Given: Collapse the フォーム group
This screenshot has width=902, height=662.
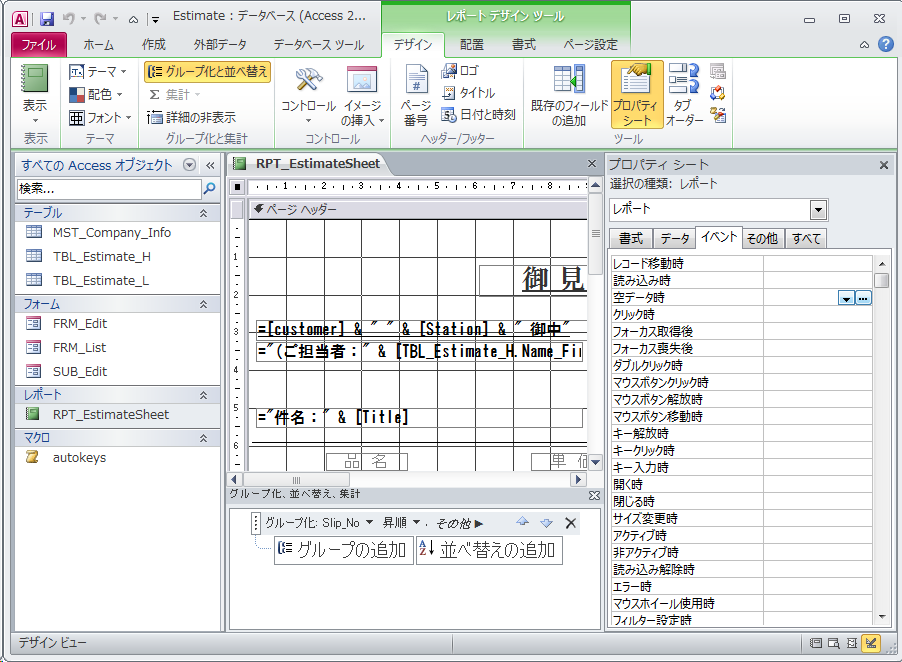Looking at the screenshot, I should (x=203, y=304).
